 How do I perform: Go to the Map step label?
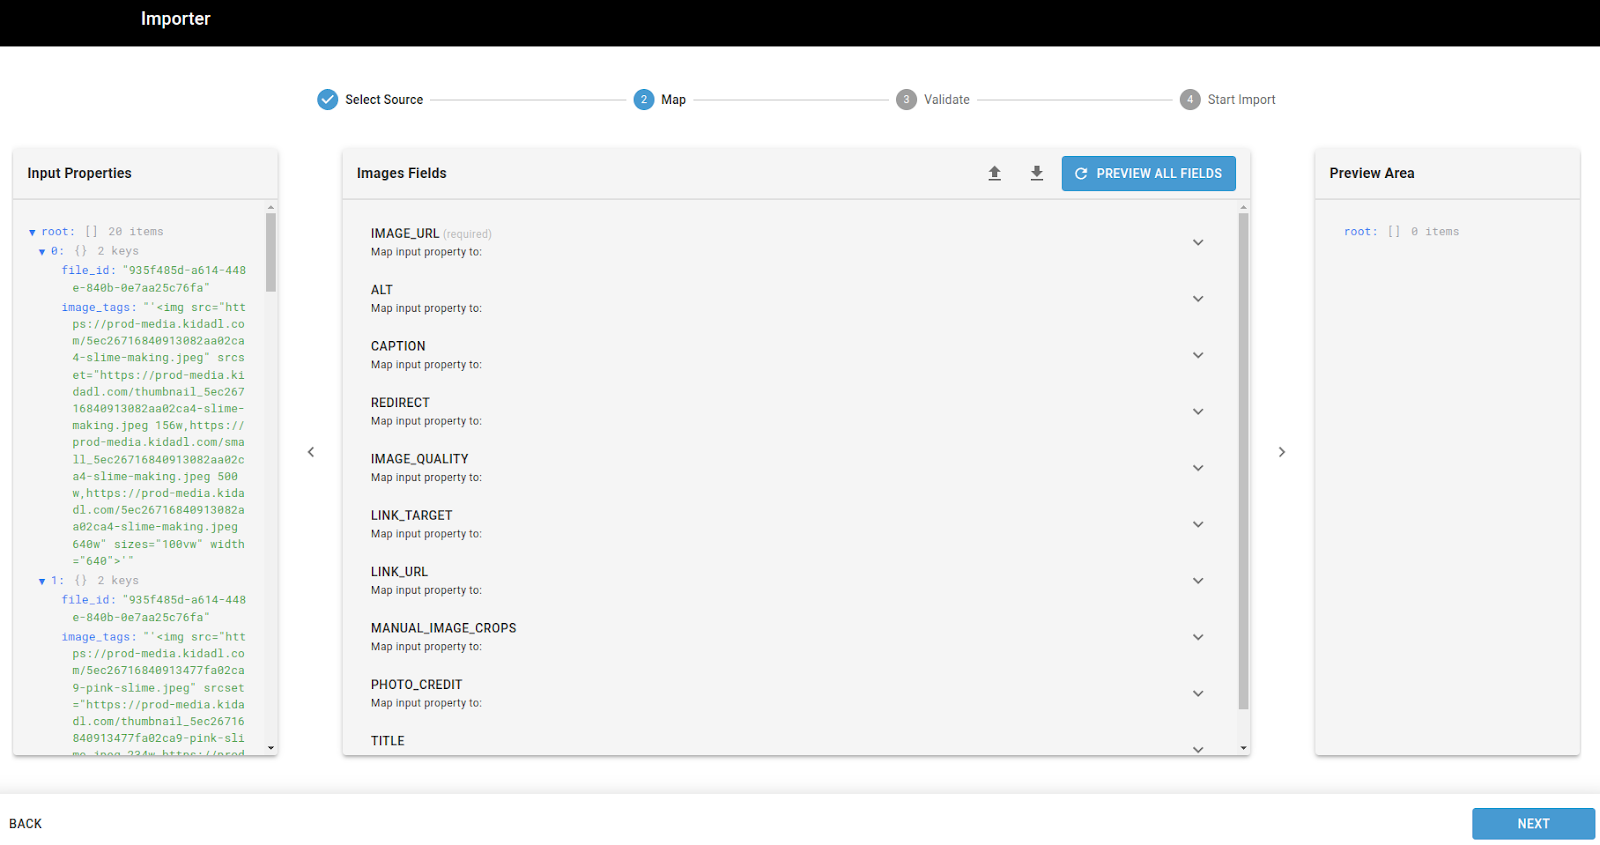click(x=673, y=100)
